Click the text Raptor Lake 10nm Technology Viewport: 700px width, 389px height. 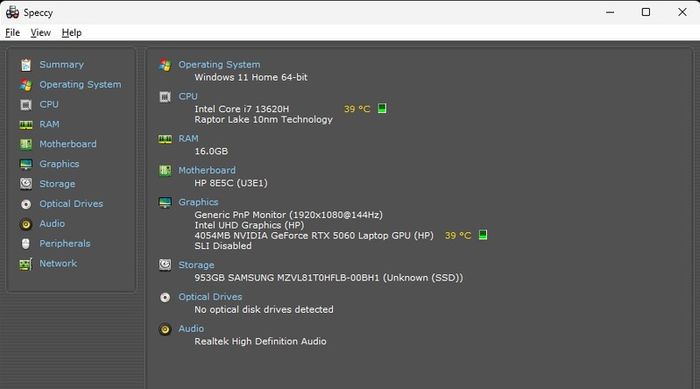click(263, 120)
